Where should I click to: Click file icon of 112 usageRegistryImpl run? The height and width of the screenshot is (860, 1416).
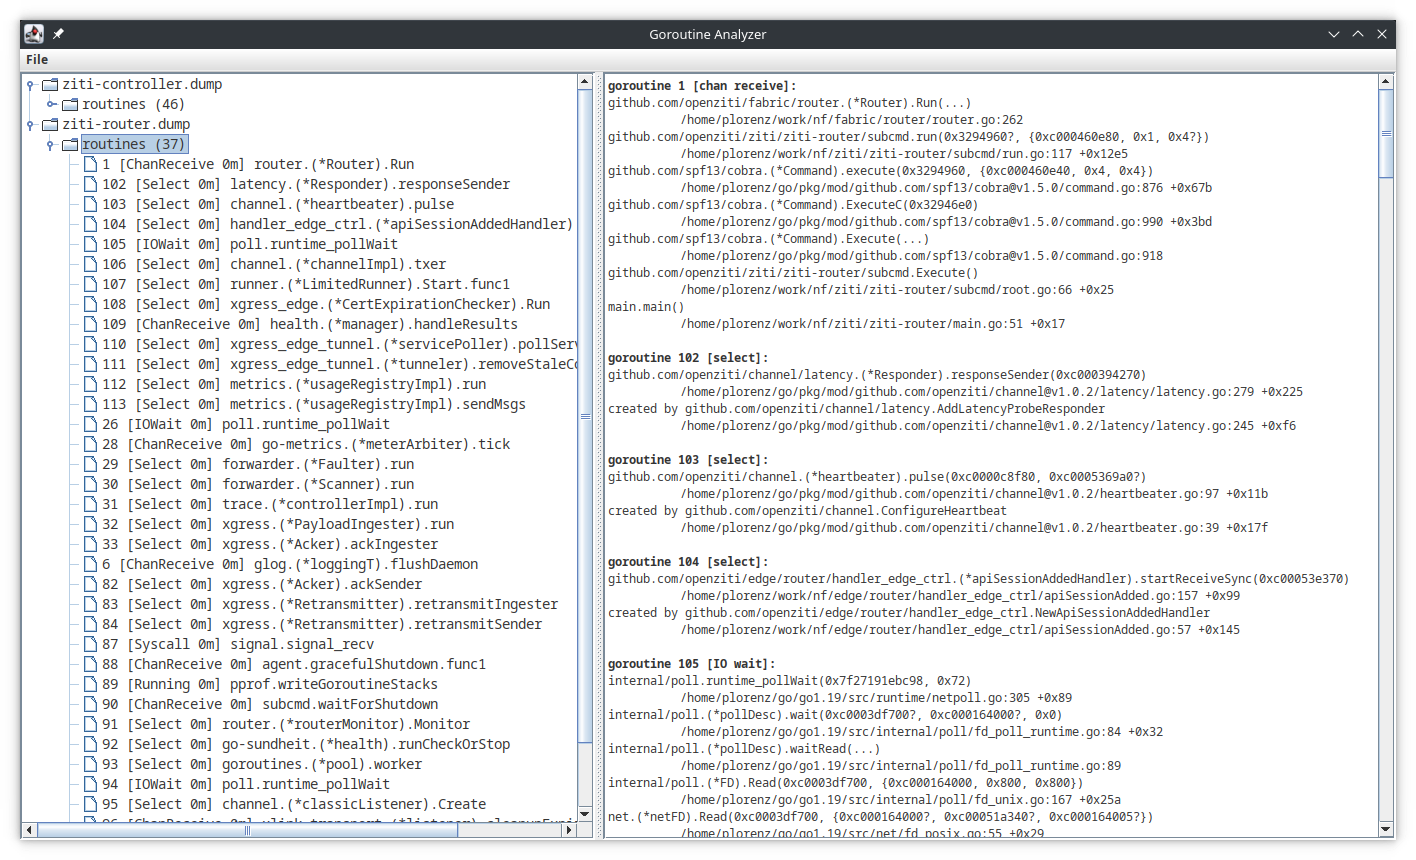[x=90, y=384]
